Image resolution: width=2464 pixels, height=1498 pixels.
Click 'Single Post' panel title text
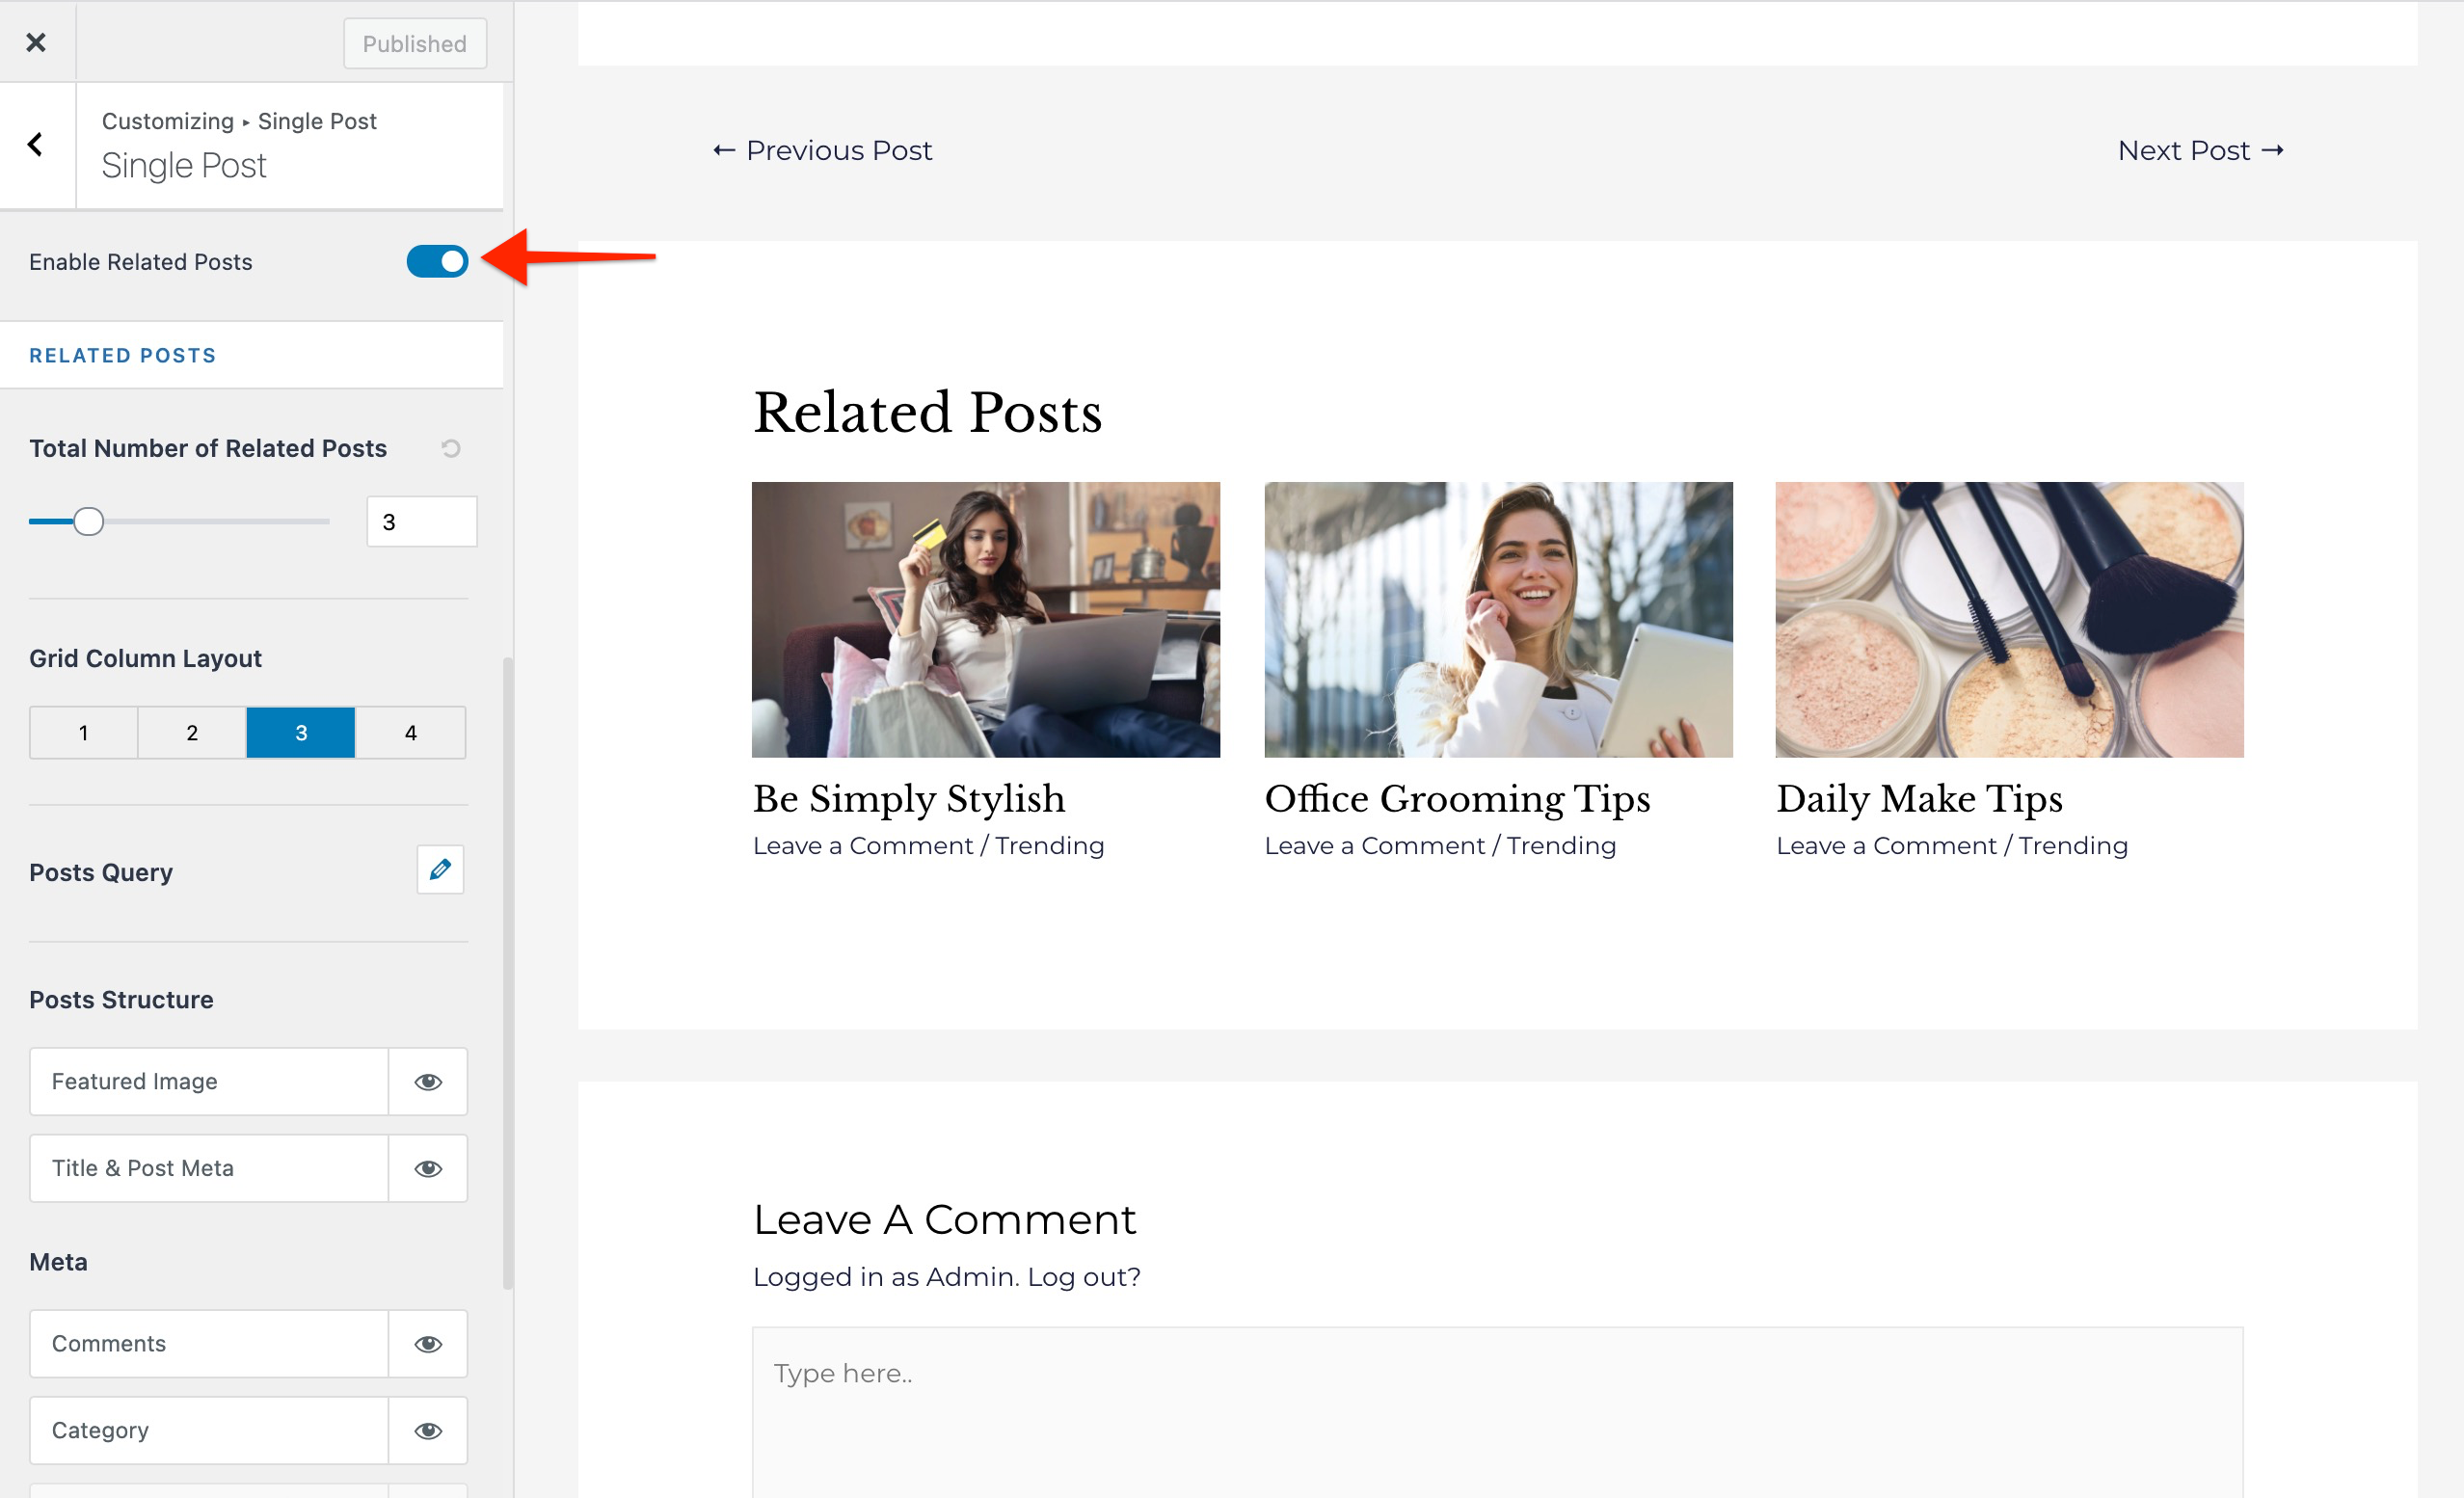click(184, 165)
